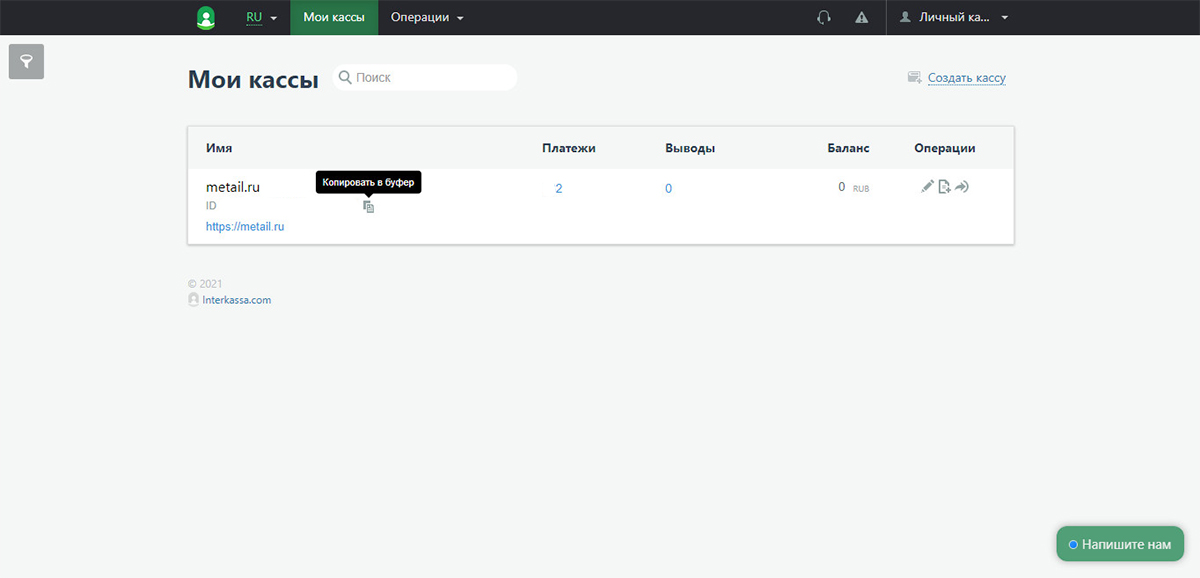The width and height of the screenshot is (1200, 578).
Task: Open the filter panel funnel button
Action: tap(26, 61)
